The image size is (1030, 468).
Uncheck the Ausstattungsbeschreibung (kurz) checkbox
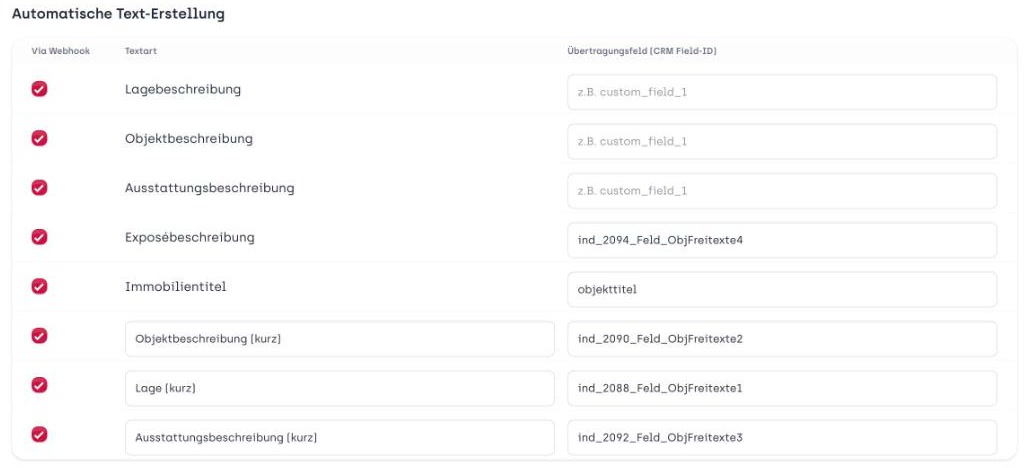(39, 434)
